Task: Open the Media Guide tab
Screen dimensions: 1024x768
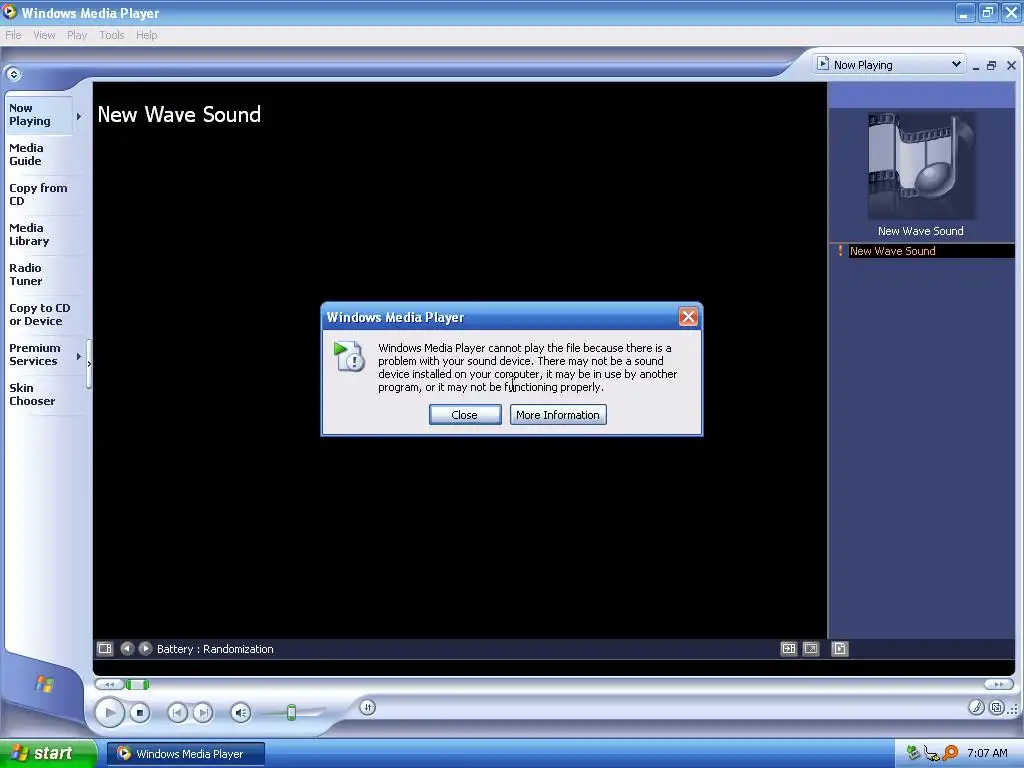Action: click(43, 155)
